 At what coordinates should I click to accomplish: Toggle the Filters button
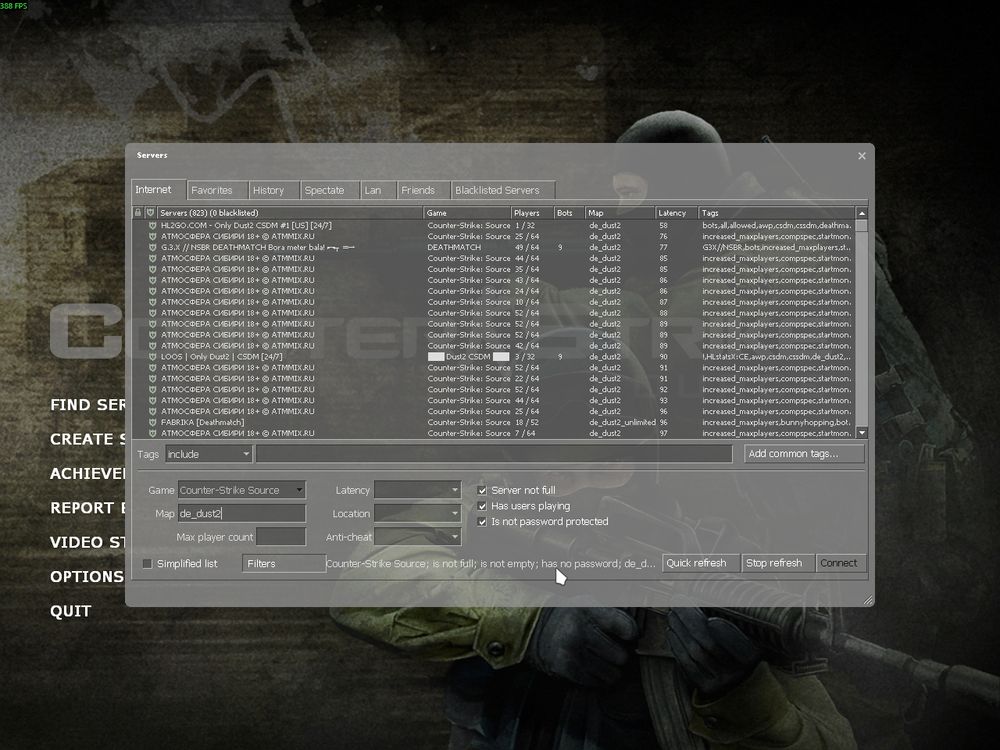pos(284,564)
